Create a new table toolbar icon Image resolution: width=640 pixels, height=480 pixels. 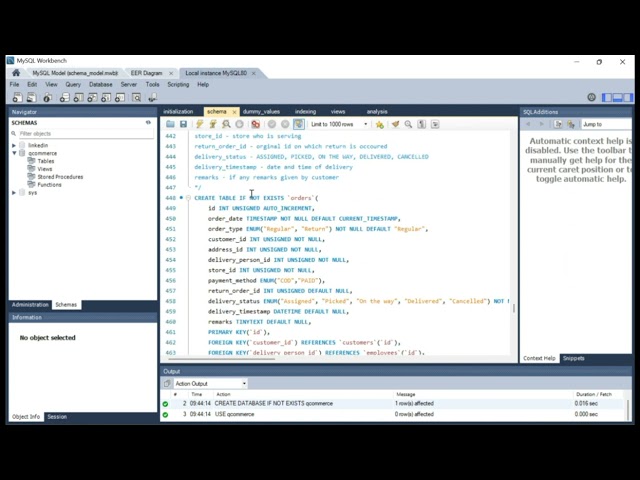coord(78,98)
